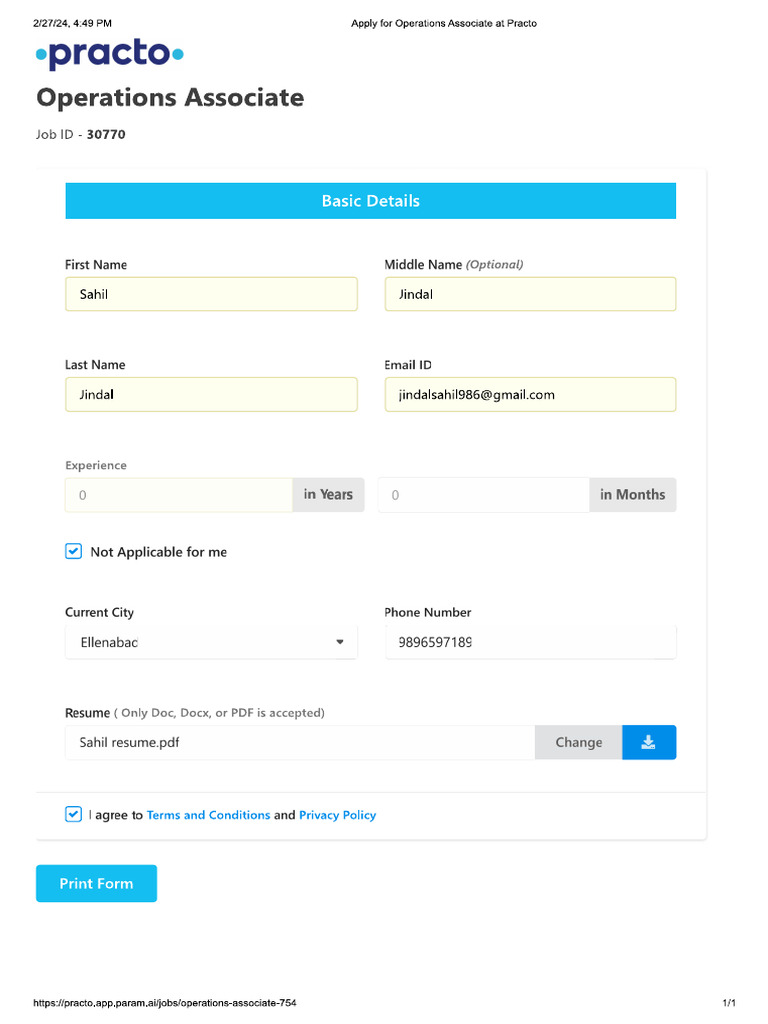
Task: Select the Last Name text box
Action: click(210, 394)
